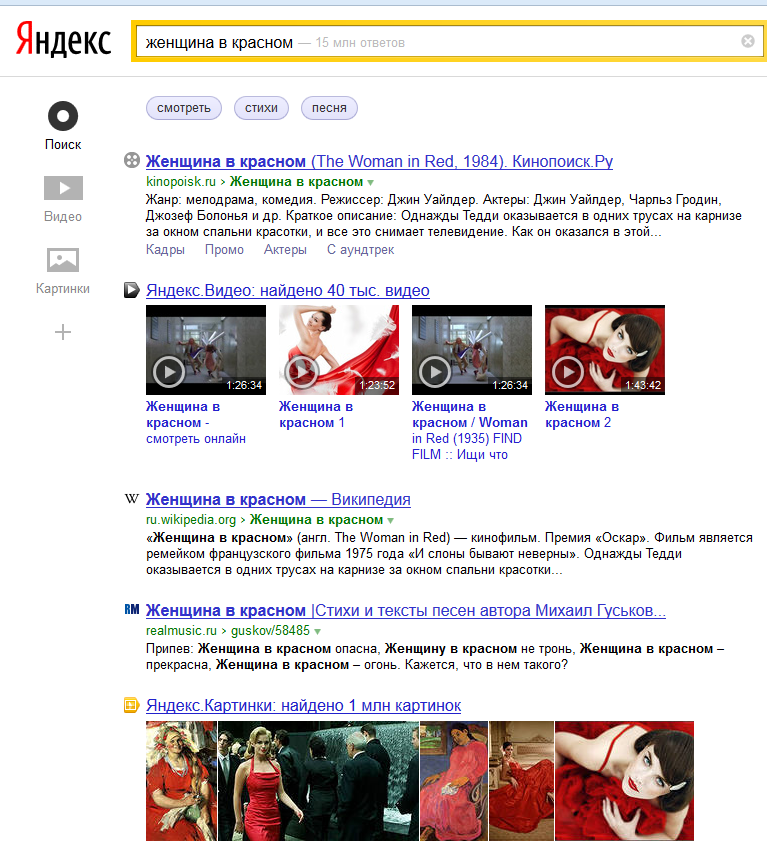Open 'Женщина в красном - смотреть онлайн' video title

[x=196, y=423]
